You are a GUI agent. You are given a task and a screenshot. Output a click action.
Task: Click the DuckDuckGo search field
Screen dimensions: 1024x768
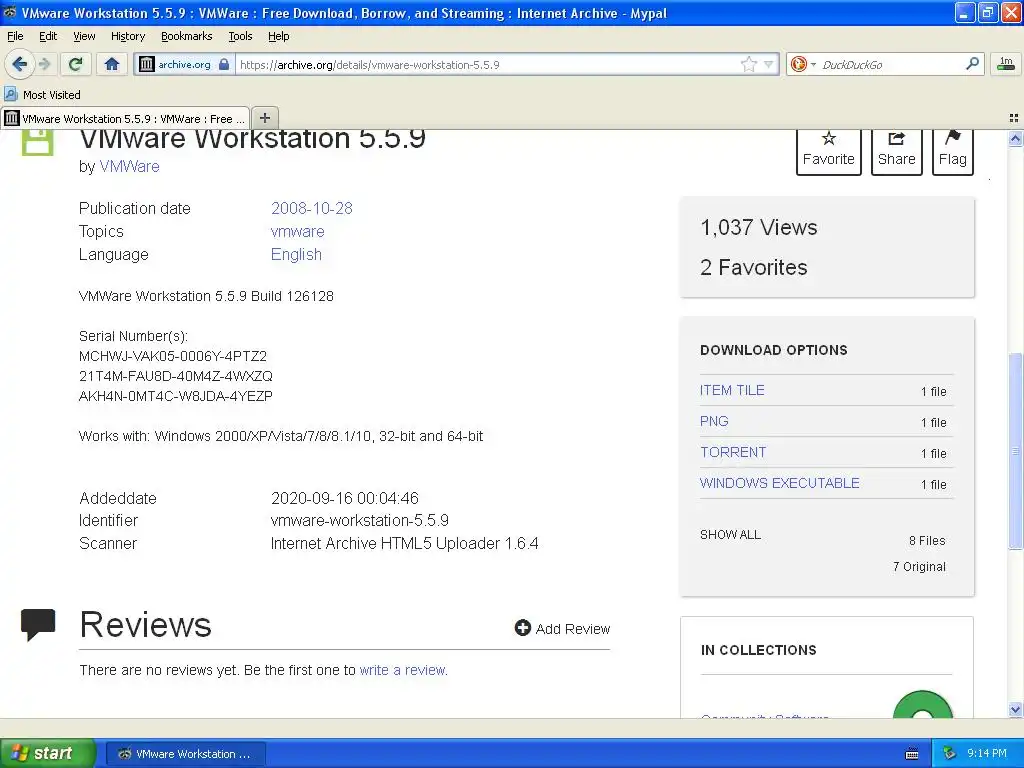[889, 65]
